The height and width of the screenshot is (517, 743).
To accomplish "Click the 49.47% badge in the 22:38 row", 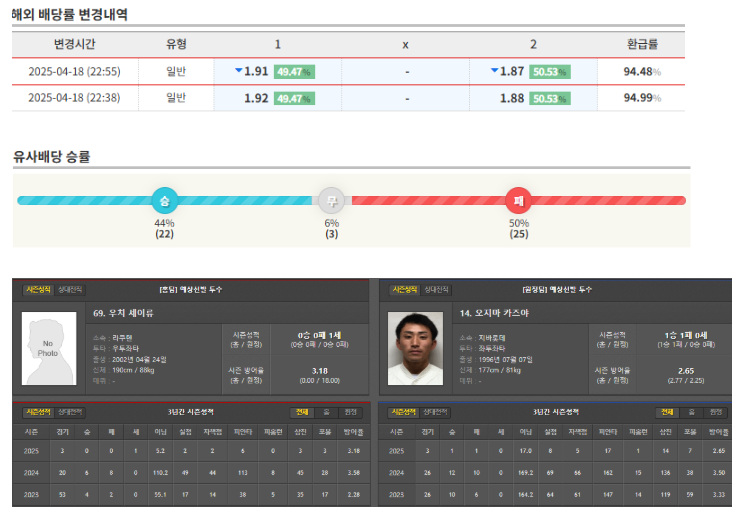I will coord(294,99).
